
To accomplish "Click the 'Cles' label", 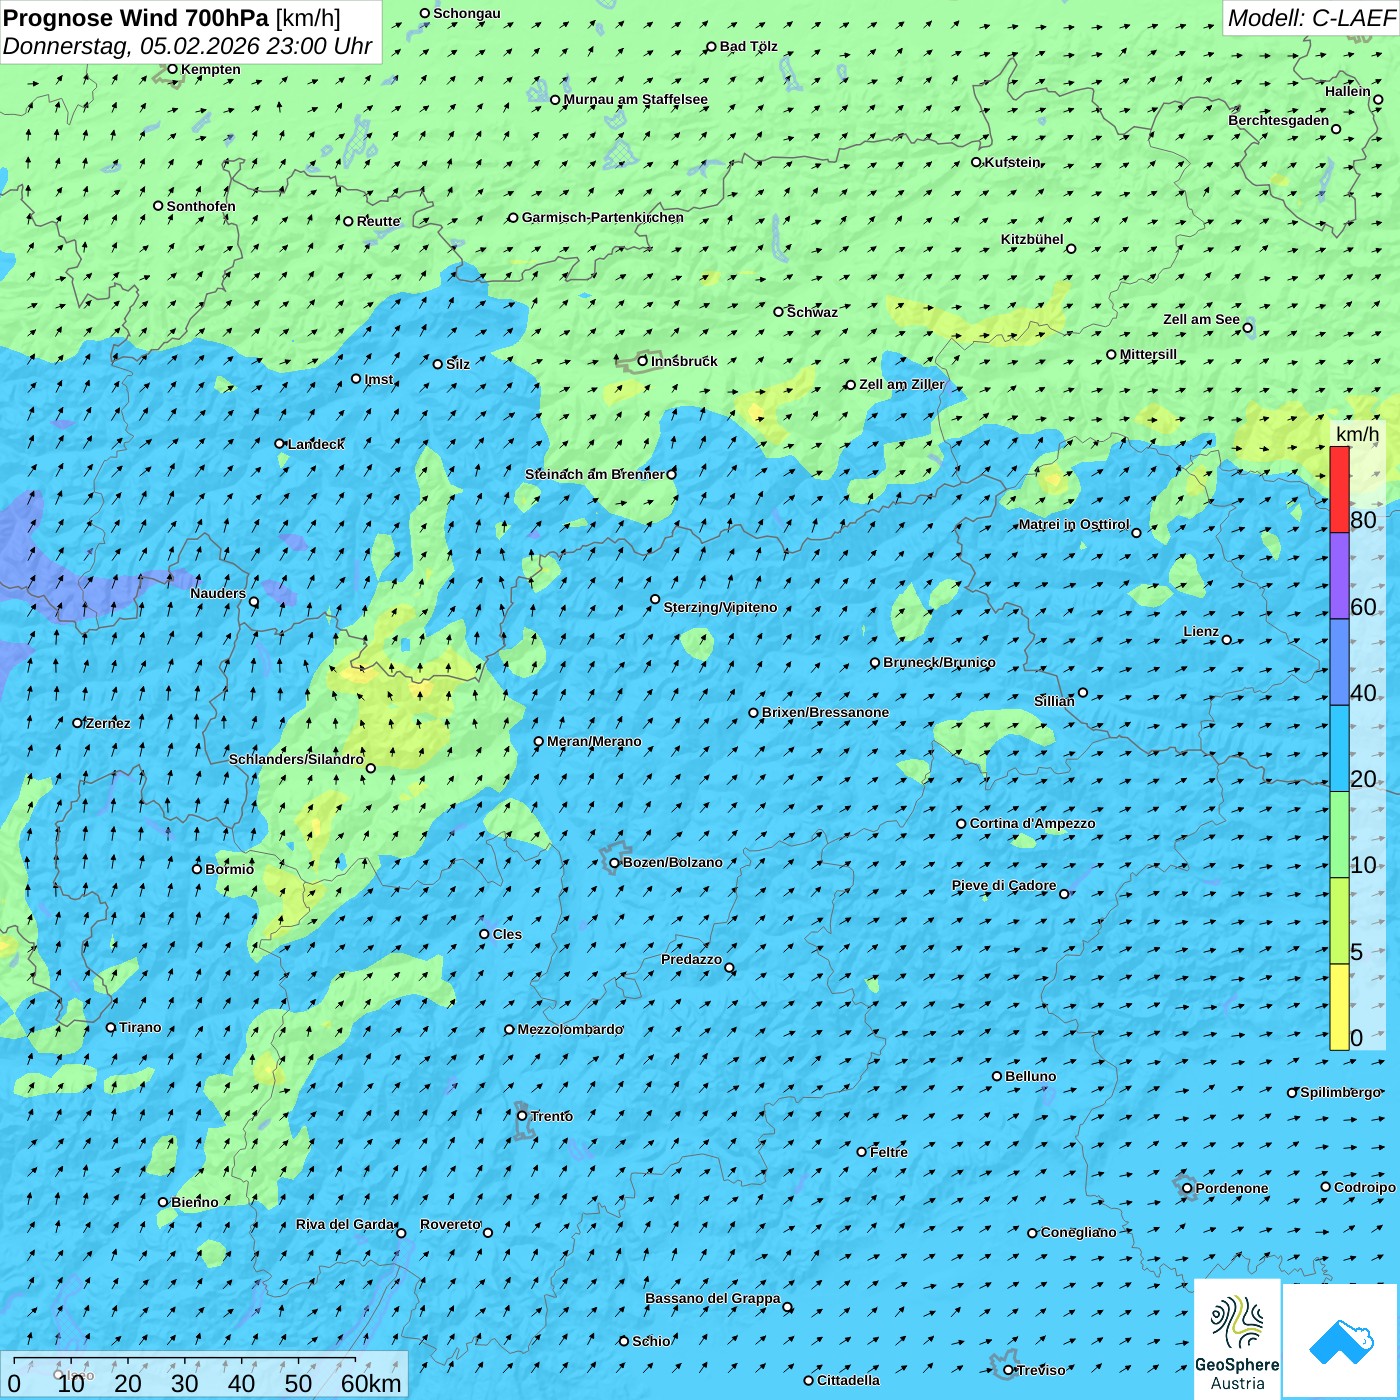I will (507, 935).
